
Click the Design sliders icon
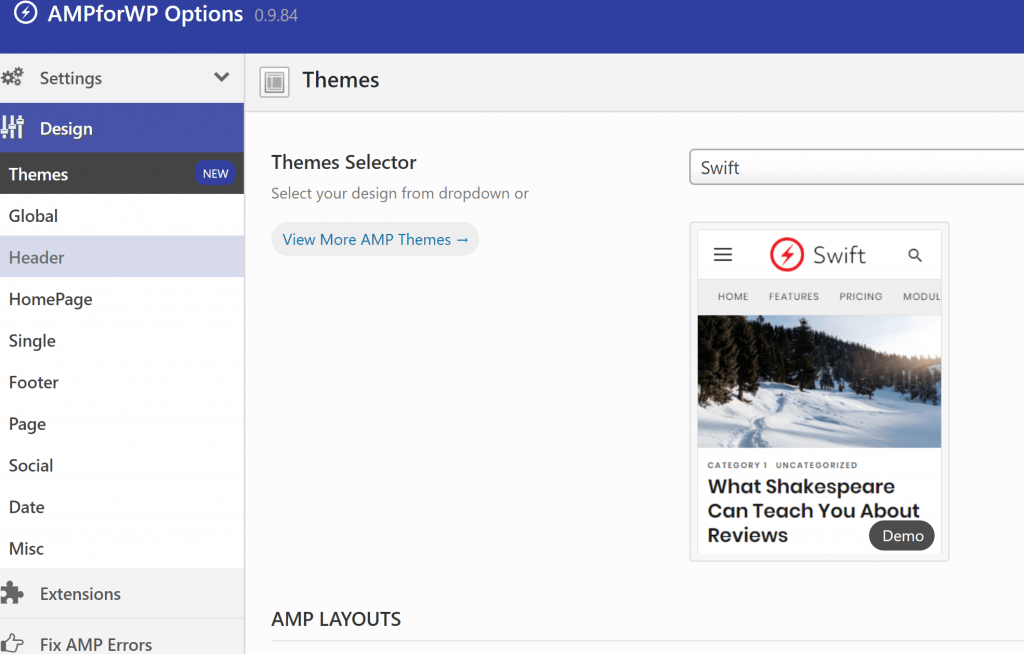pyautogui.click(x=12, y=127)
